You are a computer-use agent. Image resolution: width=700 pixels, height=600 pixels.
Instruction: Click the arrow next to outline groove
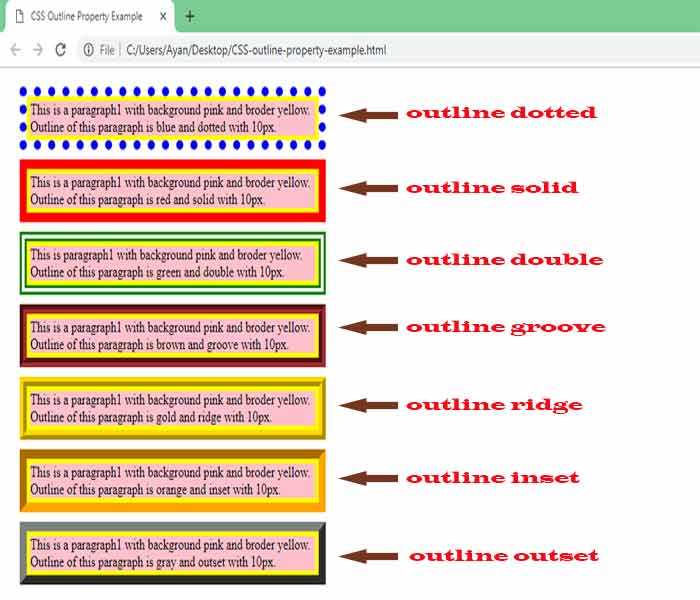[x=367, y=328]
